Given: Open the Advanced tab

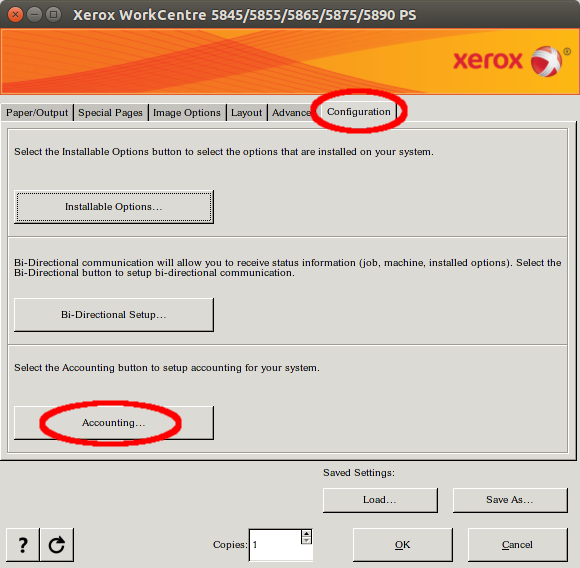Looking at the screenshot, I should click(291, 112).
